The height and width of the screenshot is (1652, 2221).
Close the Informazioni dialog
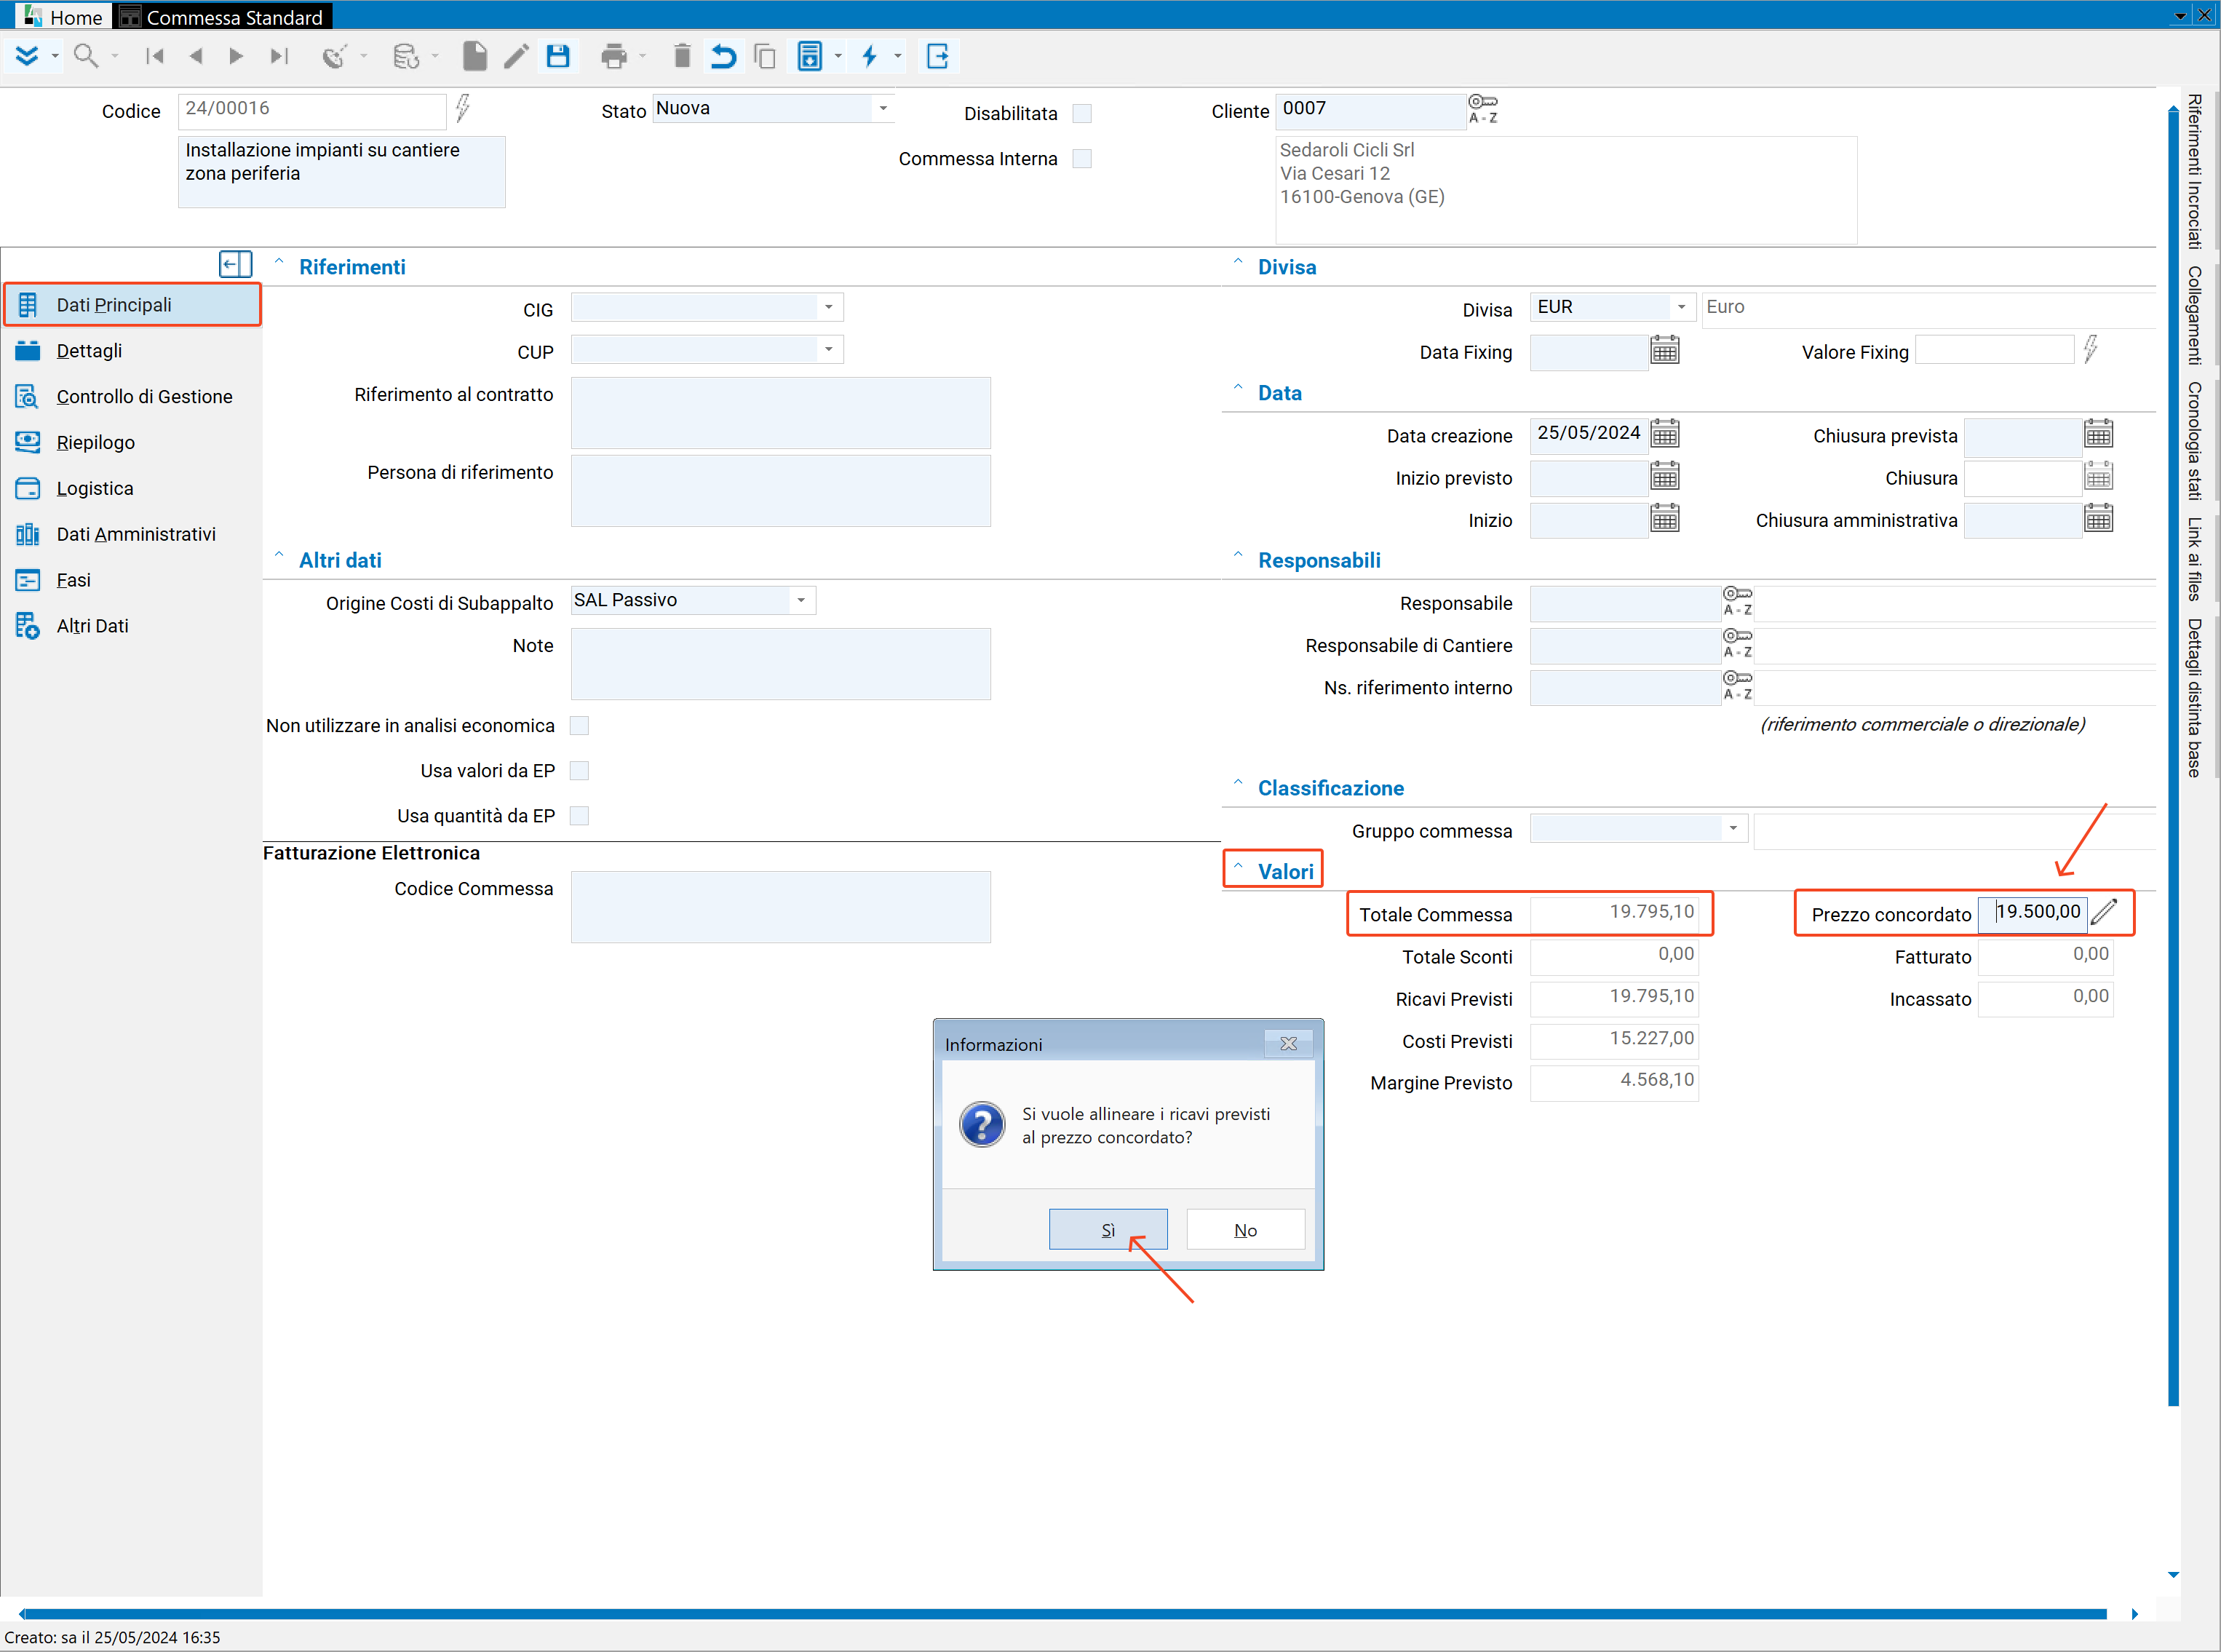[x=1288, y=1043]
